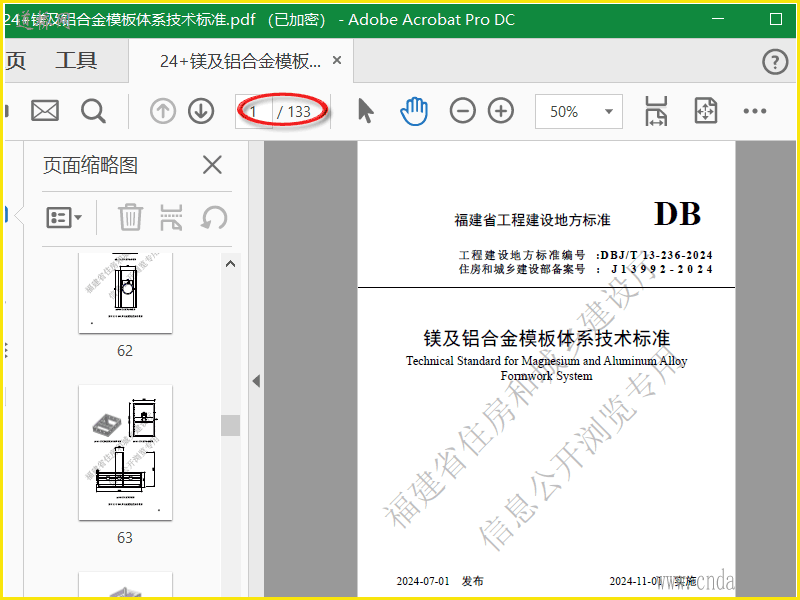800x600 pixels.
Task: Click the standard number DBJ/T 13-236-2024
Action: pyautogui.click(x=656, y=255)
